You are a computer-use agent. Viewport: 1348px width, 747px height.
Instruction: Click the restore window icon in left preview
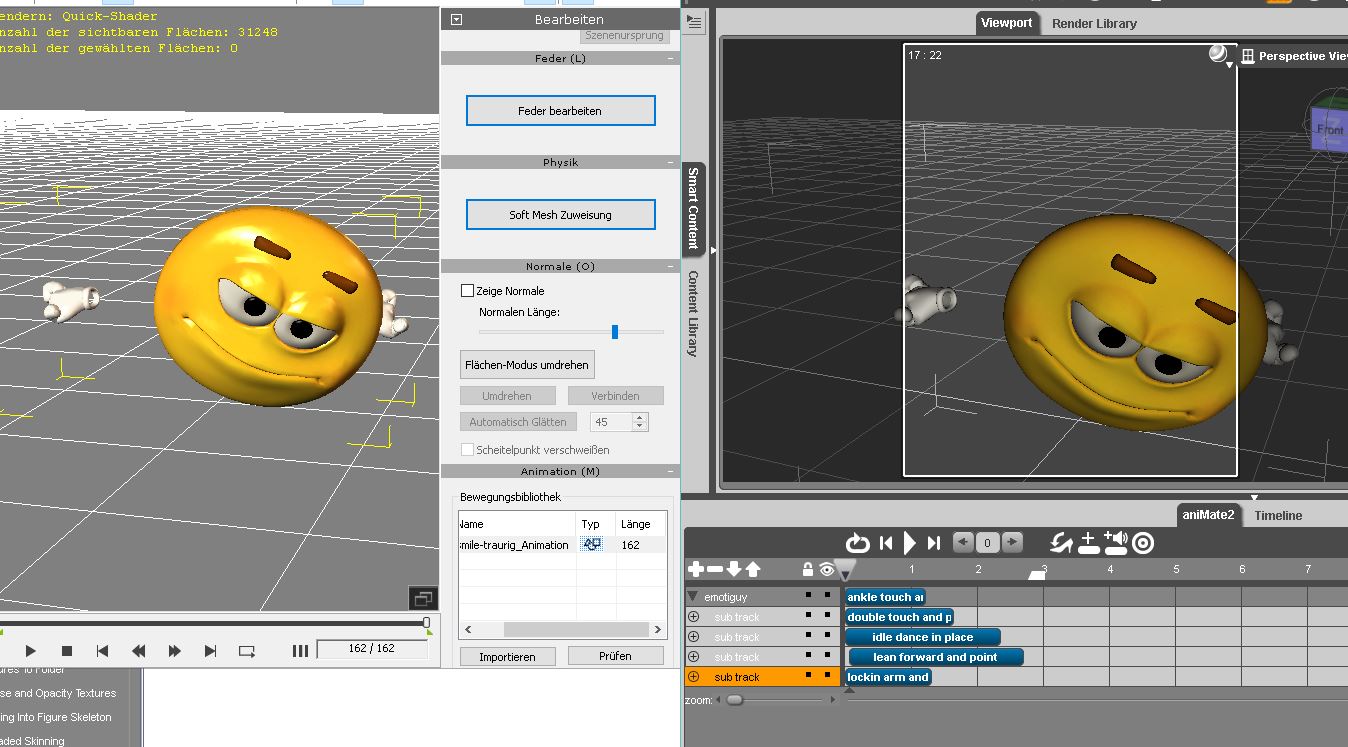[x=423, y=599]
